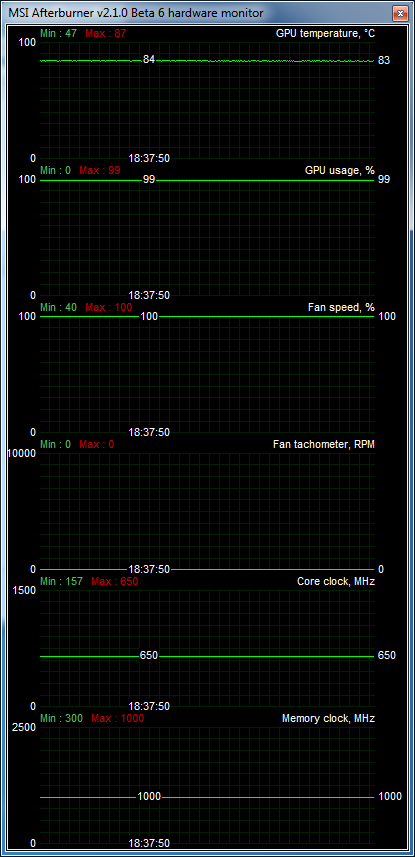
Task: Click the 99 marker on GPU usage graph
Action: click(x=149, y=179)
